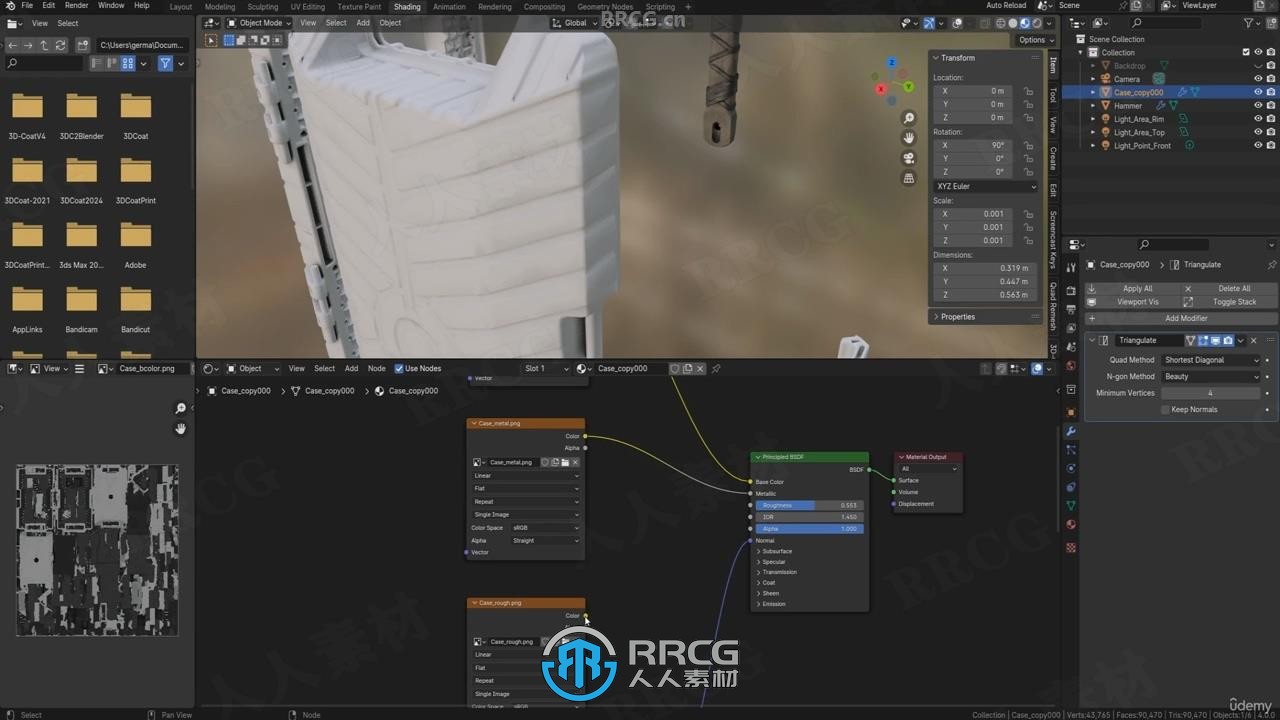Switch to the UV Editing workspace
The height and width of the screenshot is (720, 1280).
click(x=308, y=7)
